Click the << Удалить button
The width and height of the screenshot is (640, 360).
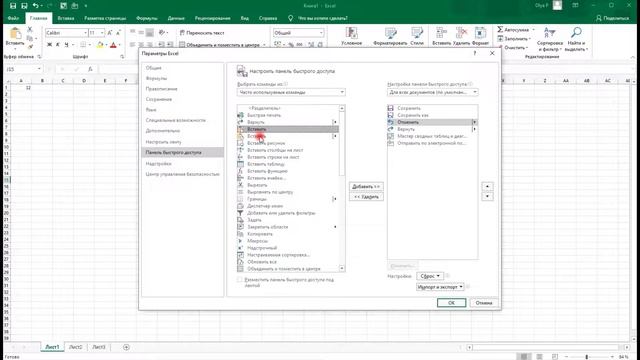pyautogui.click(x=366, y=197)
